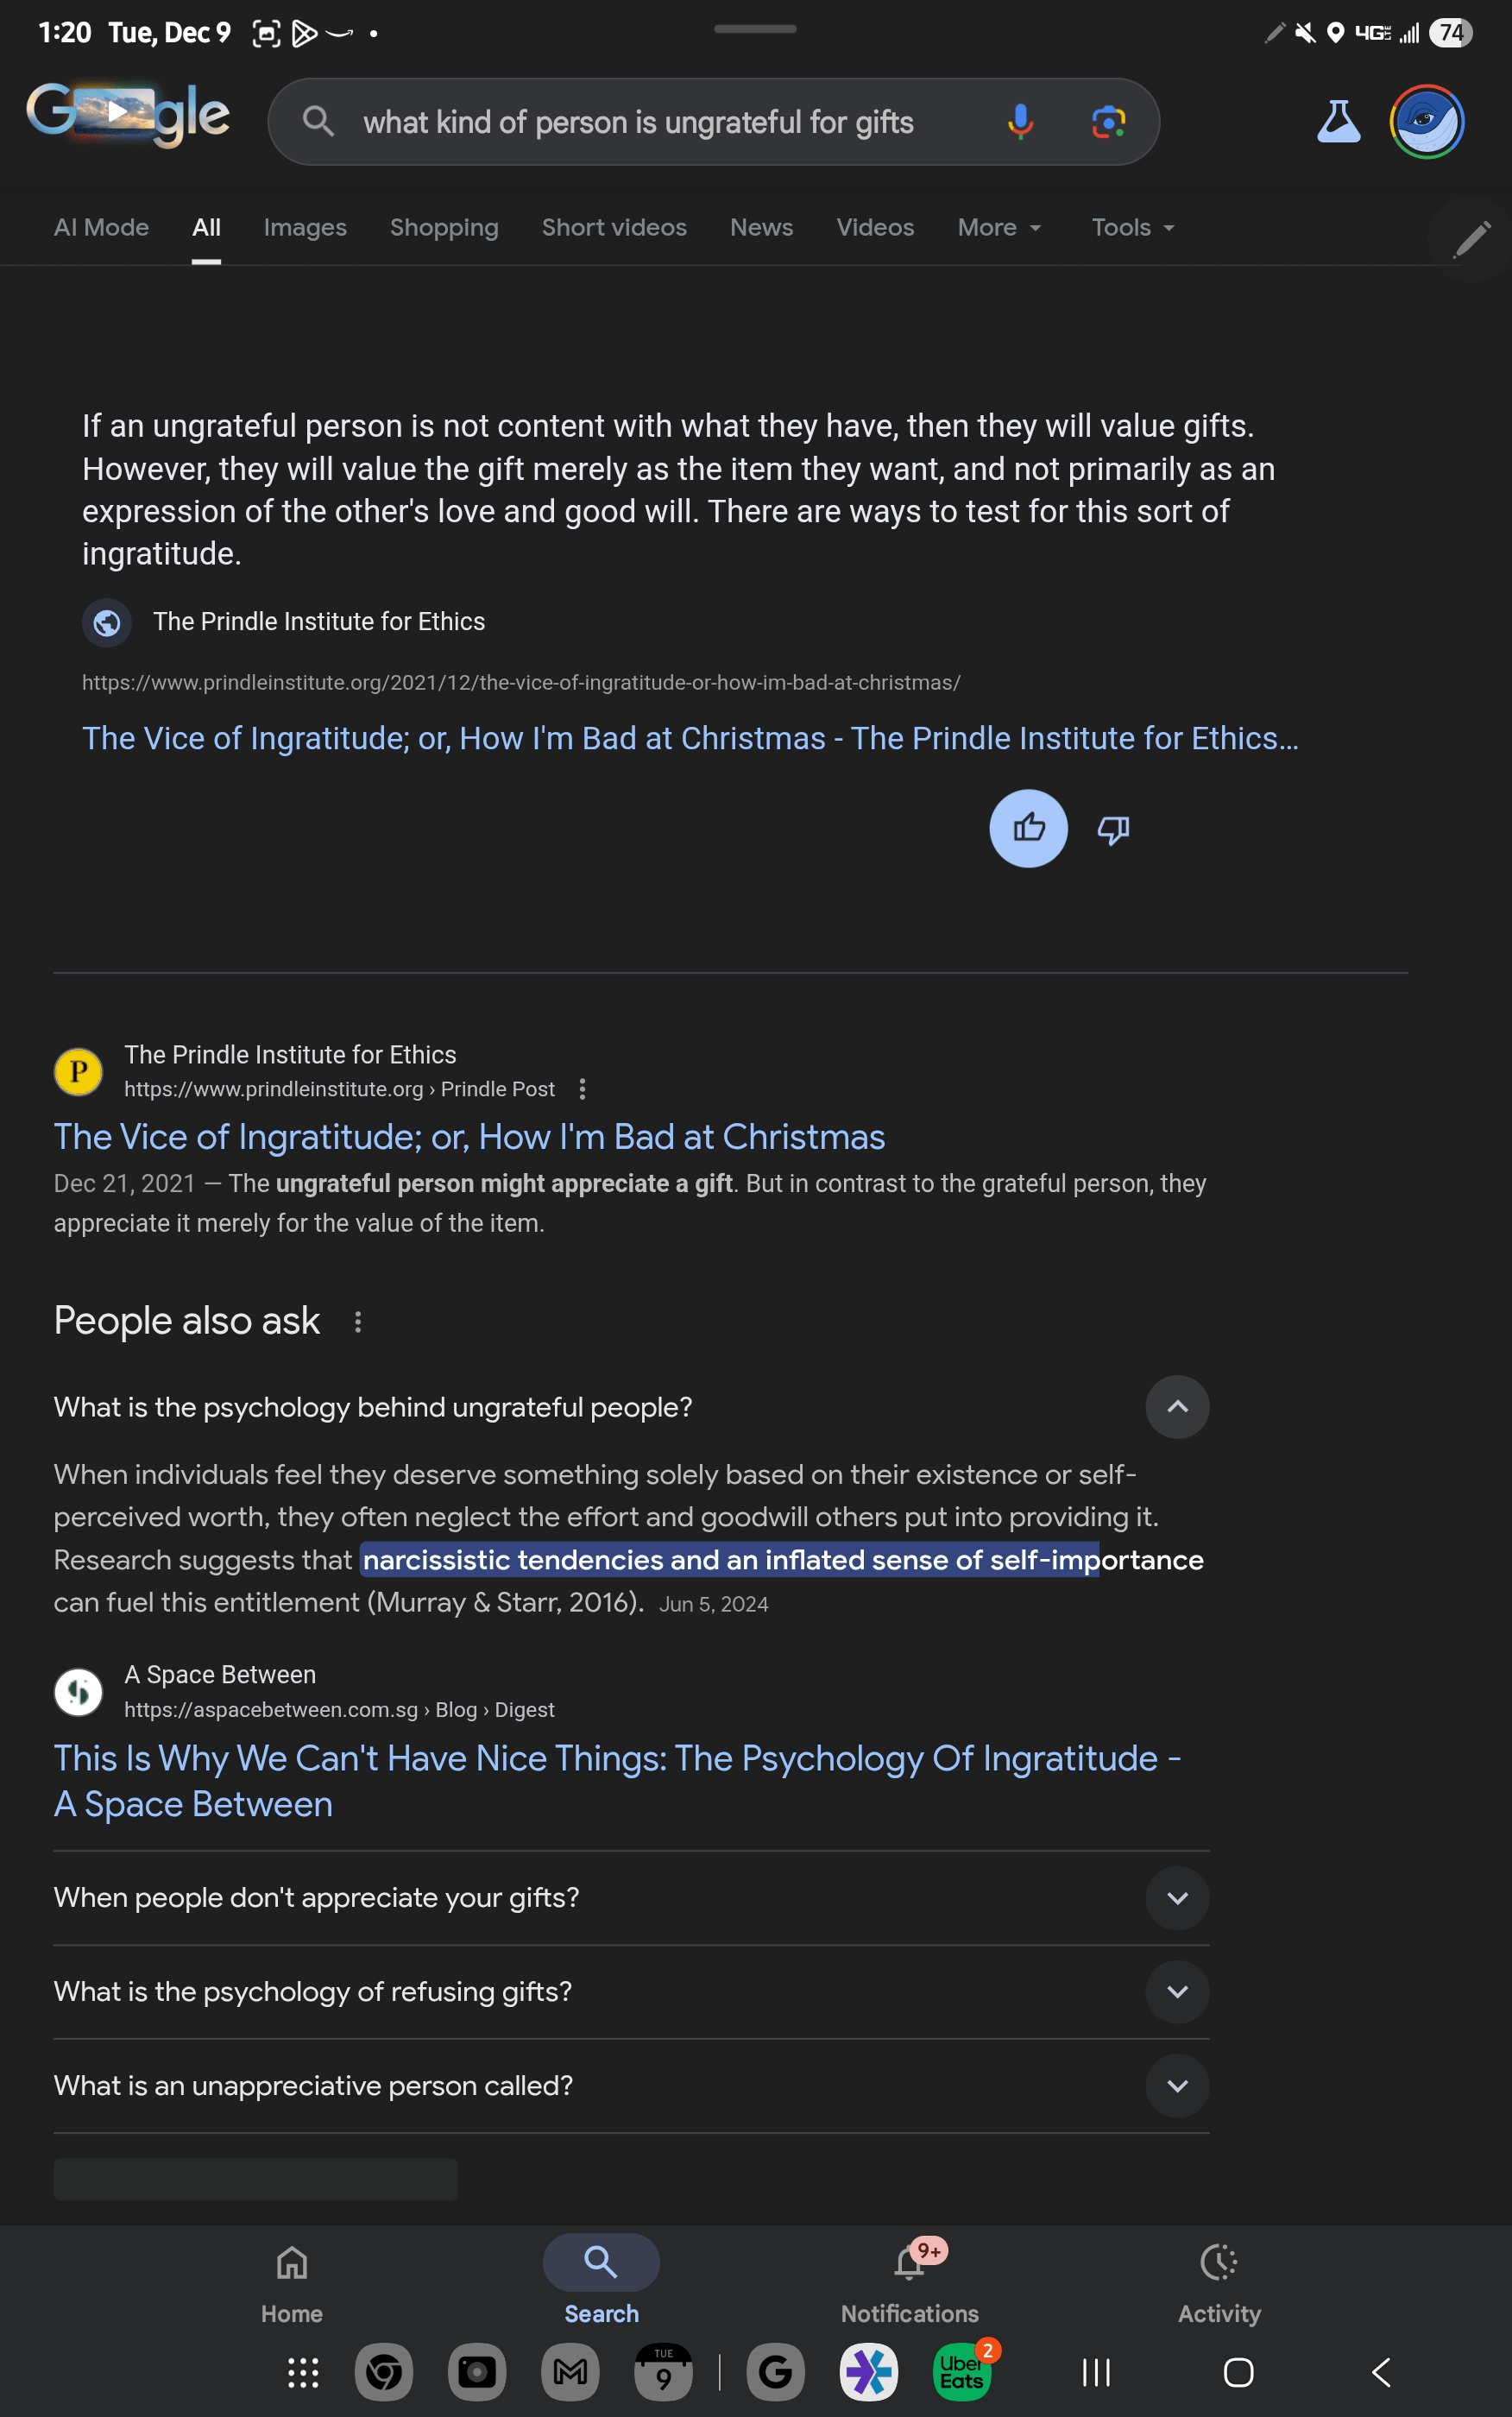Open Uber Eats app icon
Image resolution: width=1512 pixels, height=2417 pixels.
point(960,2371)
